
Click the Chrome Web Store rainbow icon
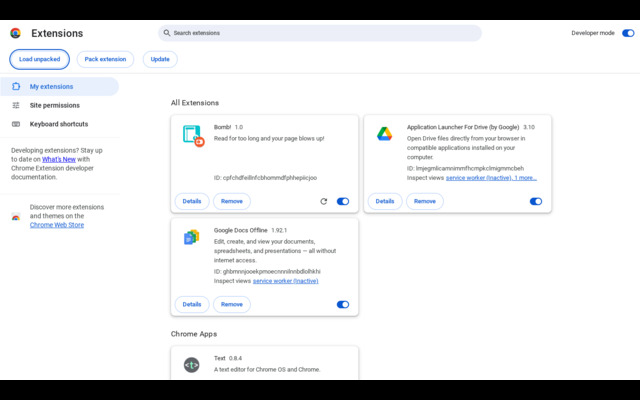coord(16,217)
